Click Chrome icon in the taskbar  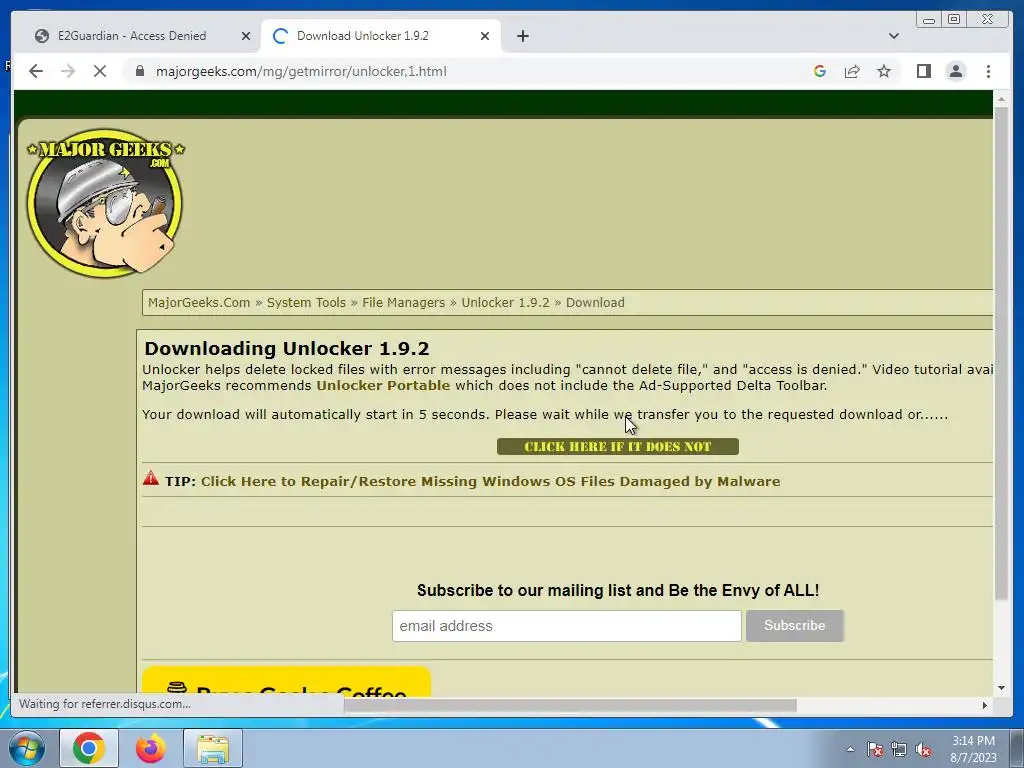click(89, 748)
